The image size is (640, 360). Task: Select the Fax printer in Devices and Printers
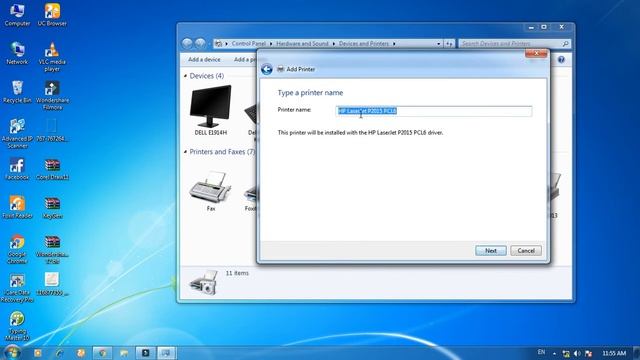(211, 191)
